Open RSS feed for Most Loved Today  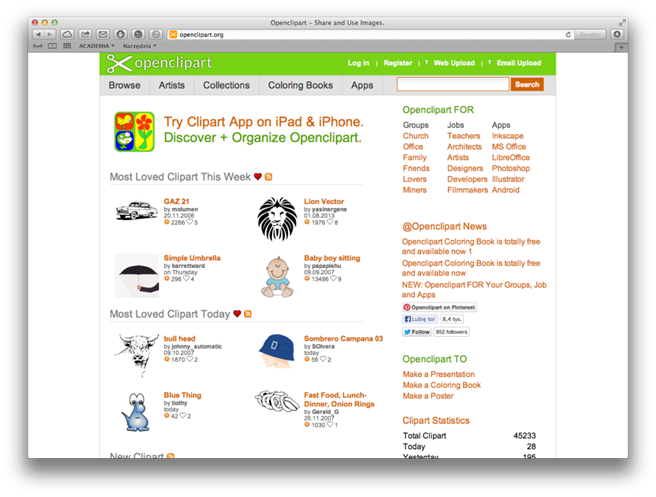(248, 314)
